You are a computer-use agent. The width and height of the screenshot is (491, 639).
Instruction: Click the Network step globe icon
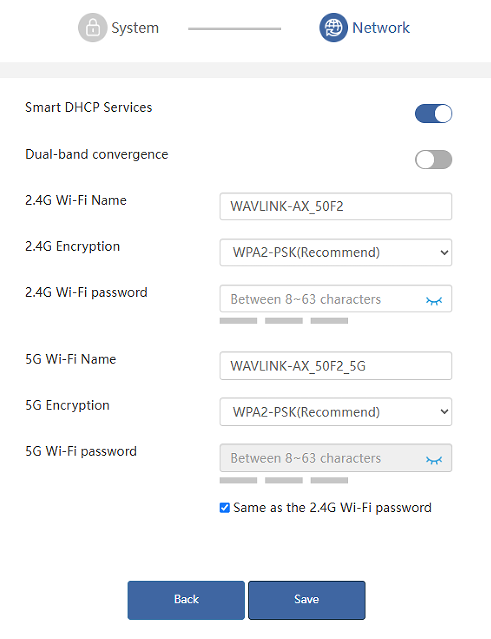(333, 28)
